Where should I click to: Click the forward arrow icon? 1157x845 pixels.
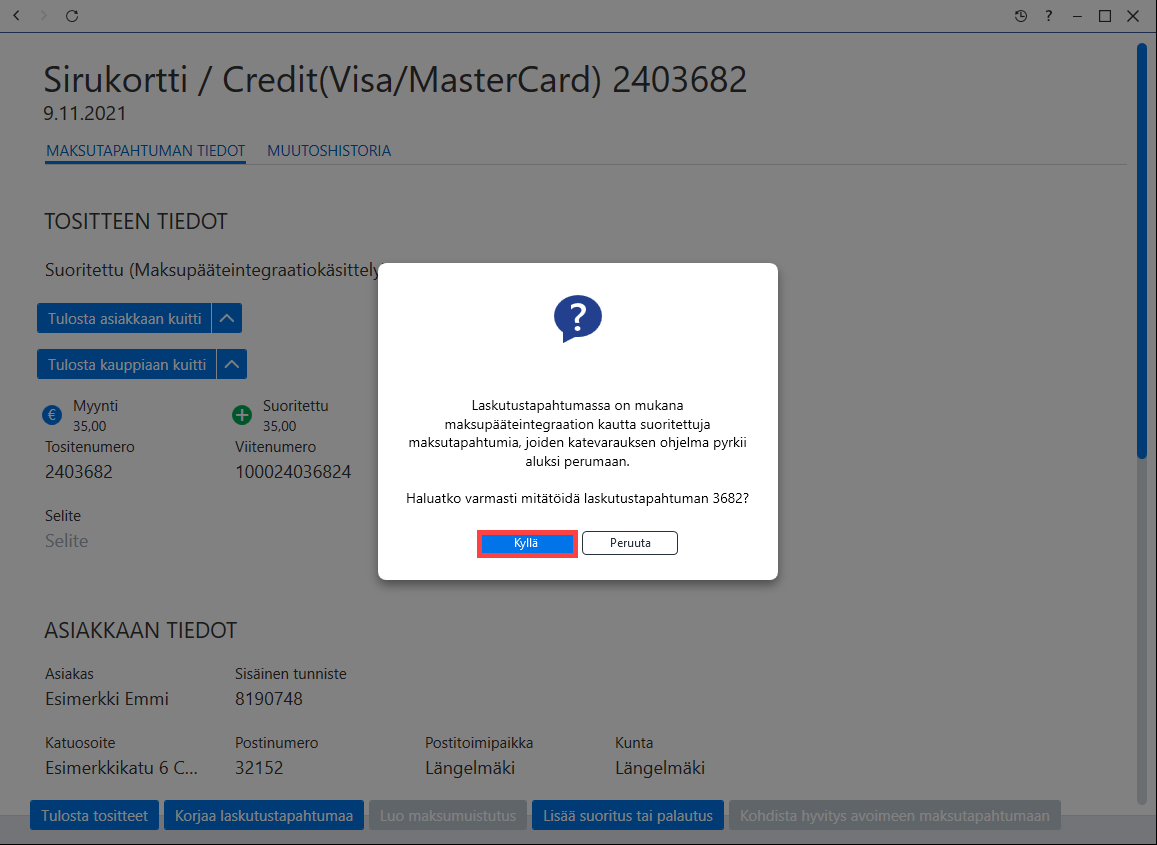pos(44,15)
